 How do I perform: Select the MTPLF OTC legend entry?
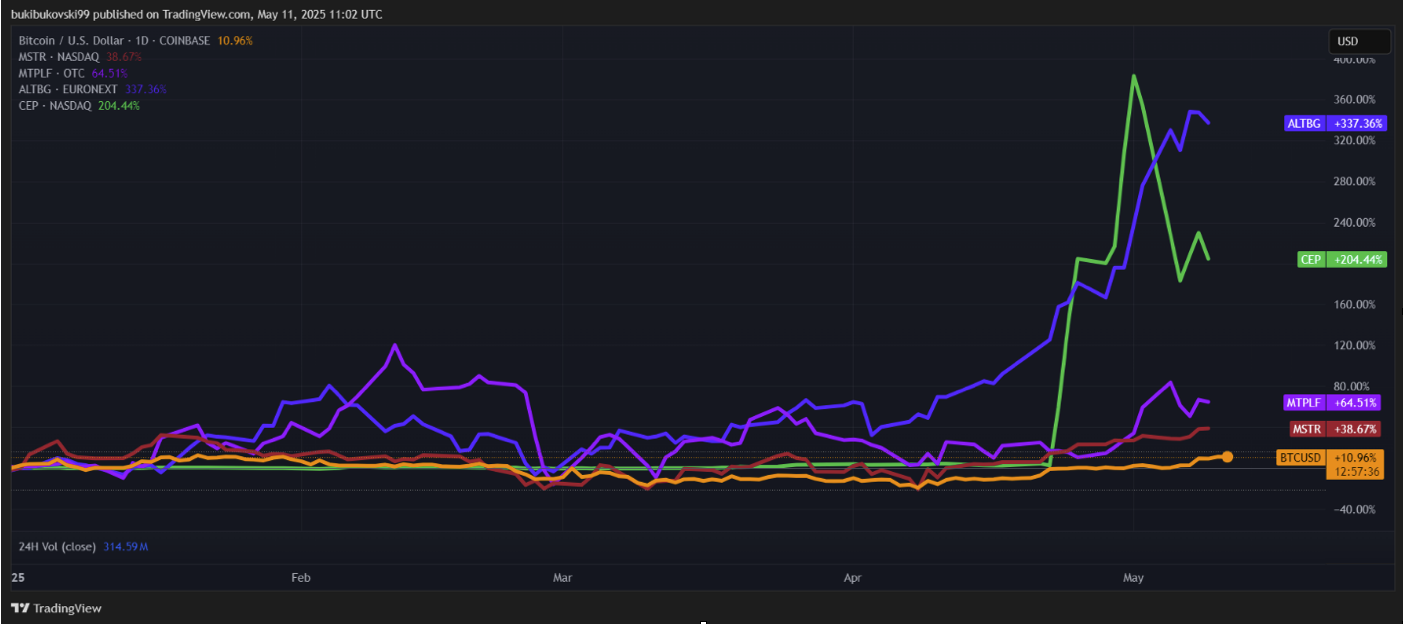coord(52,73)
